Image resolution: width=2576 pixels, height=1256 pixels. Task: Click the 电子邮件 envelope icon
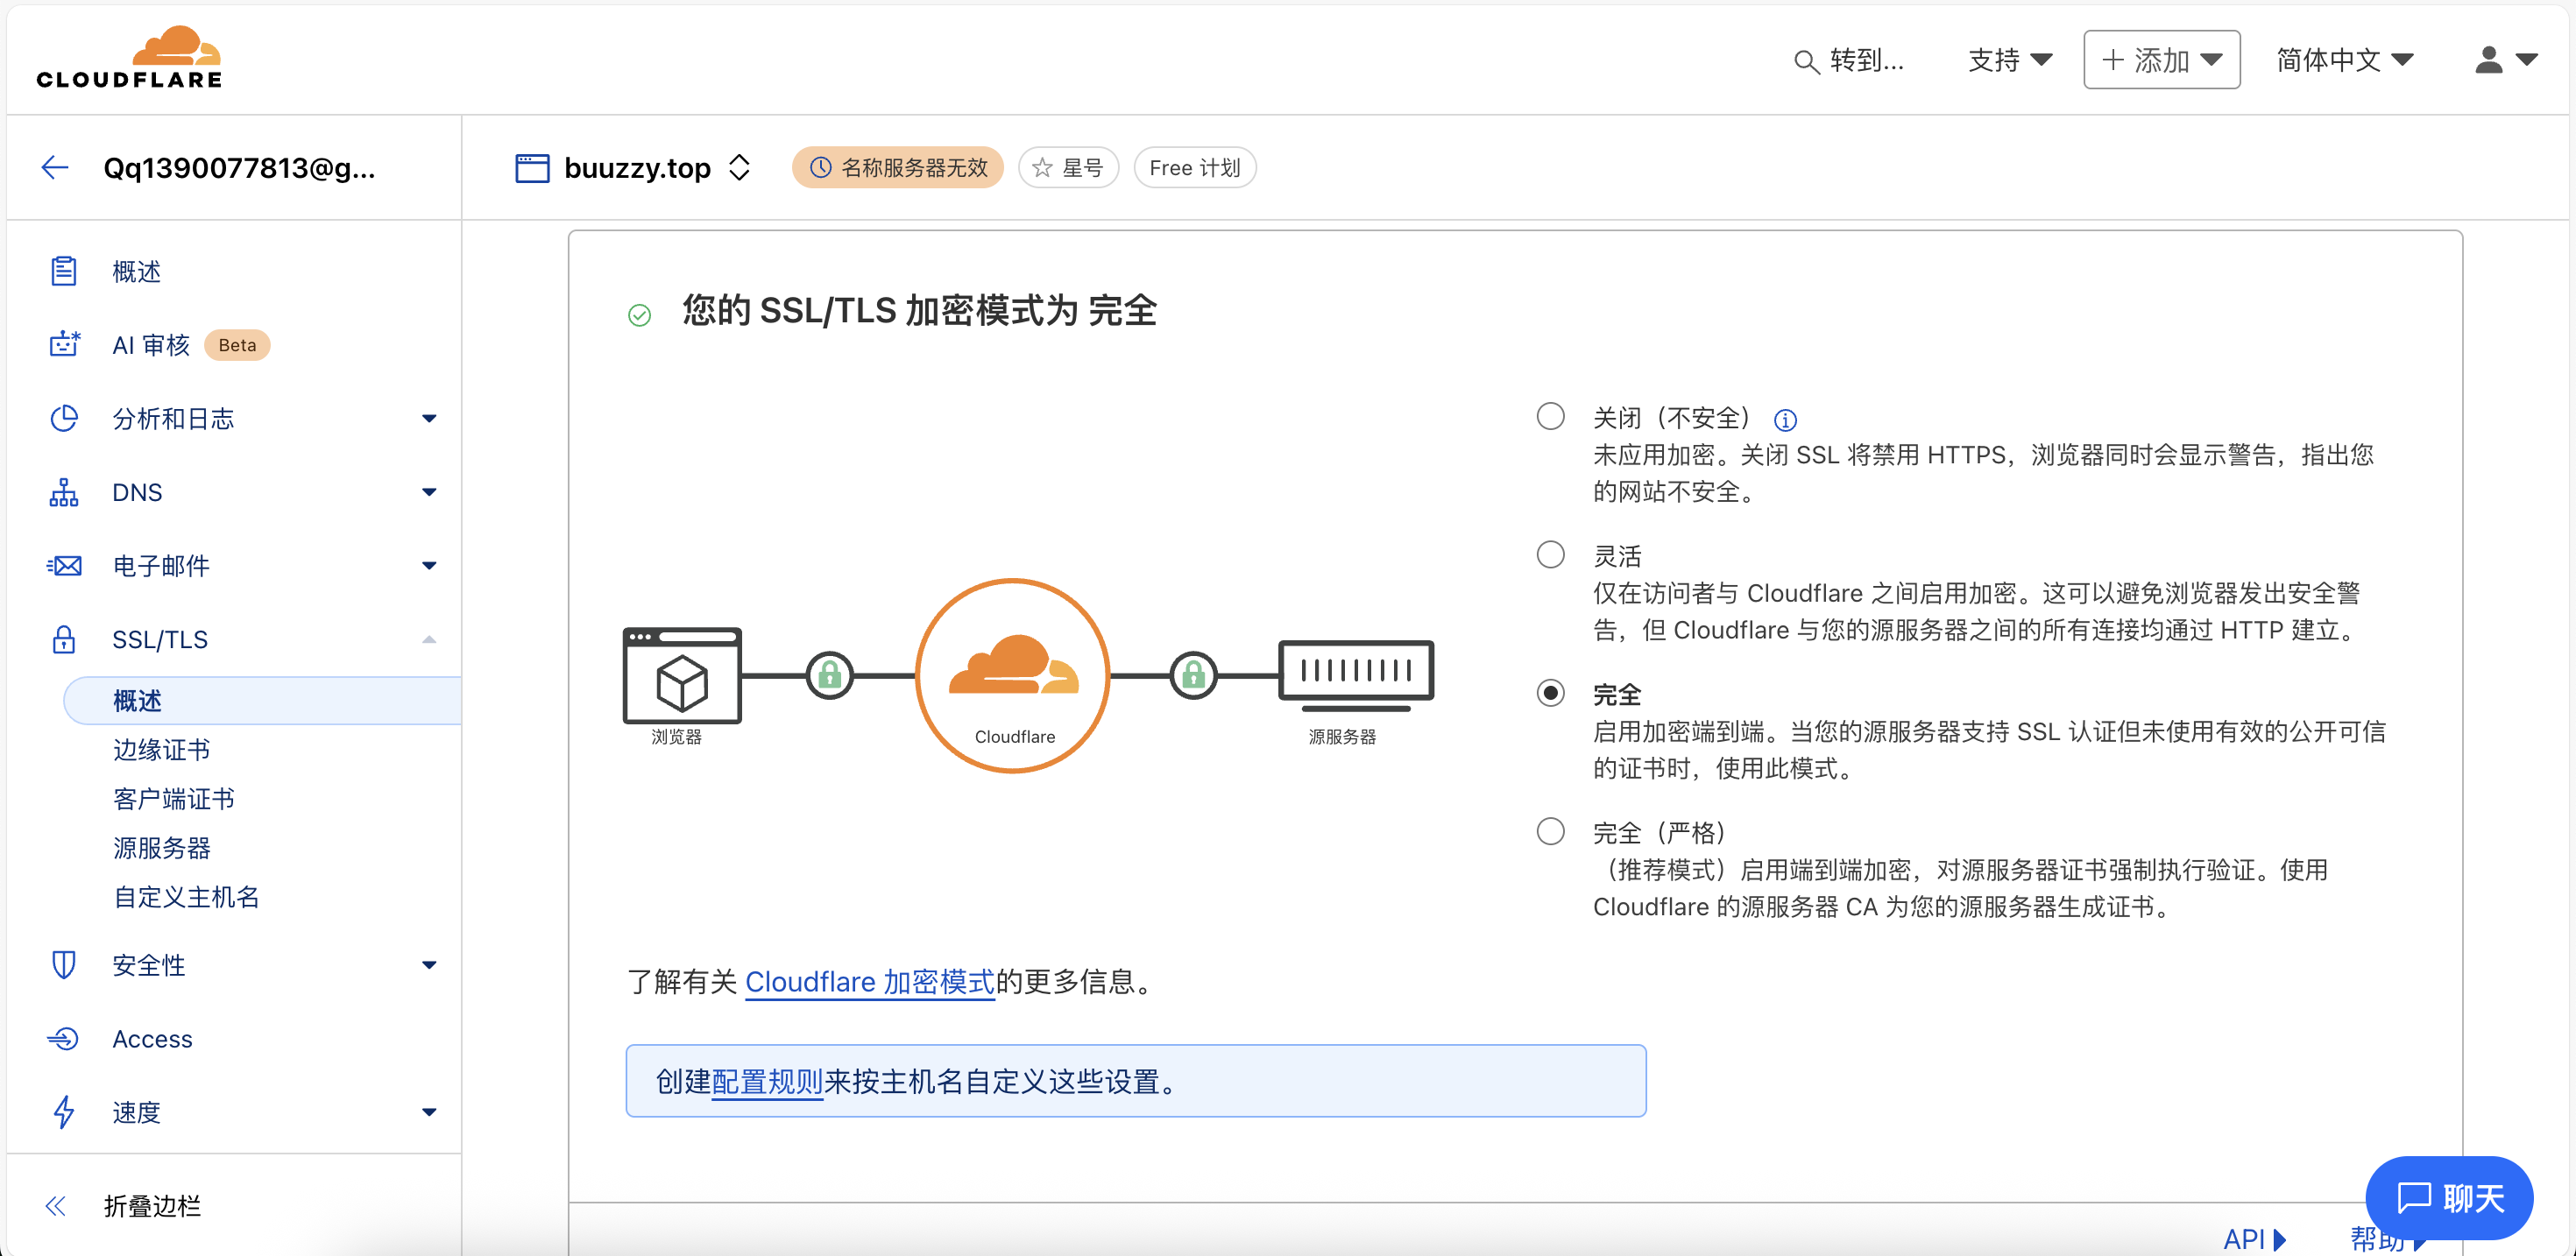pyautogui.click(x=64, y=566)
